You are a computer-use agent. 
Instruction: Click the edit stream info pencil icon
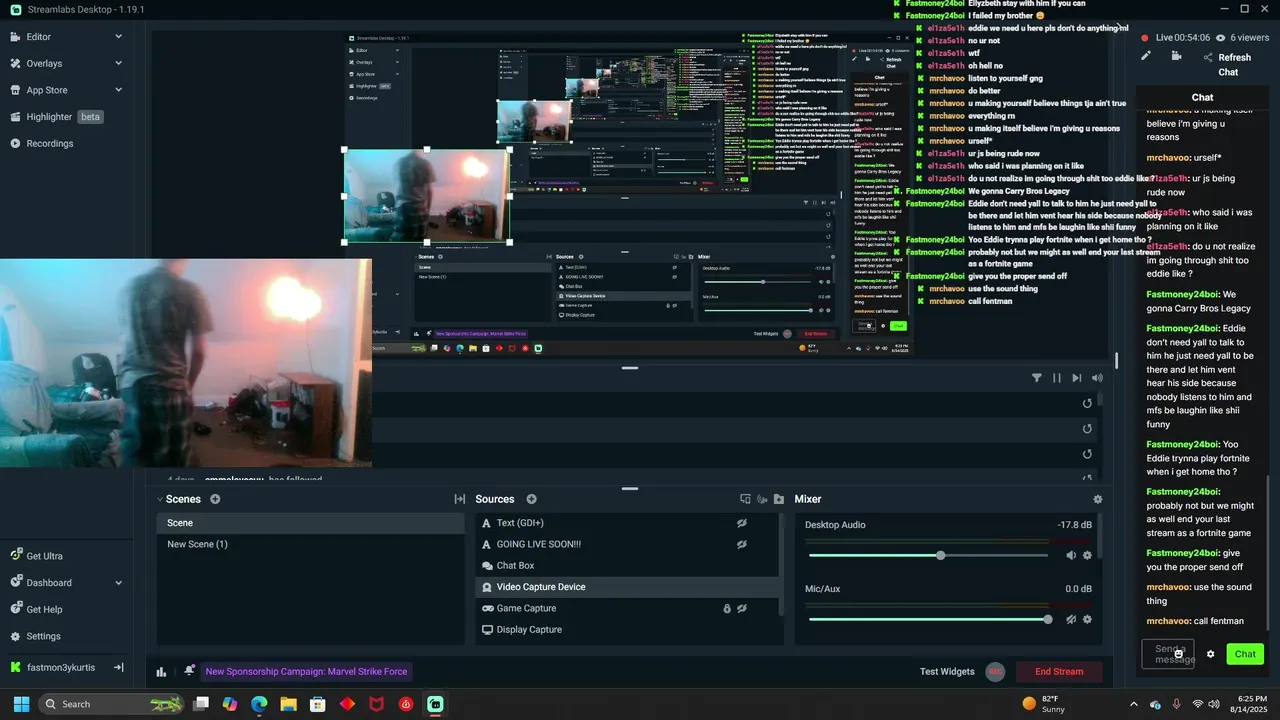pos(1146,56)
